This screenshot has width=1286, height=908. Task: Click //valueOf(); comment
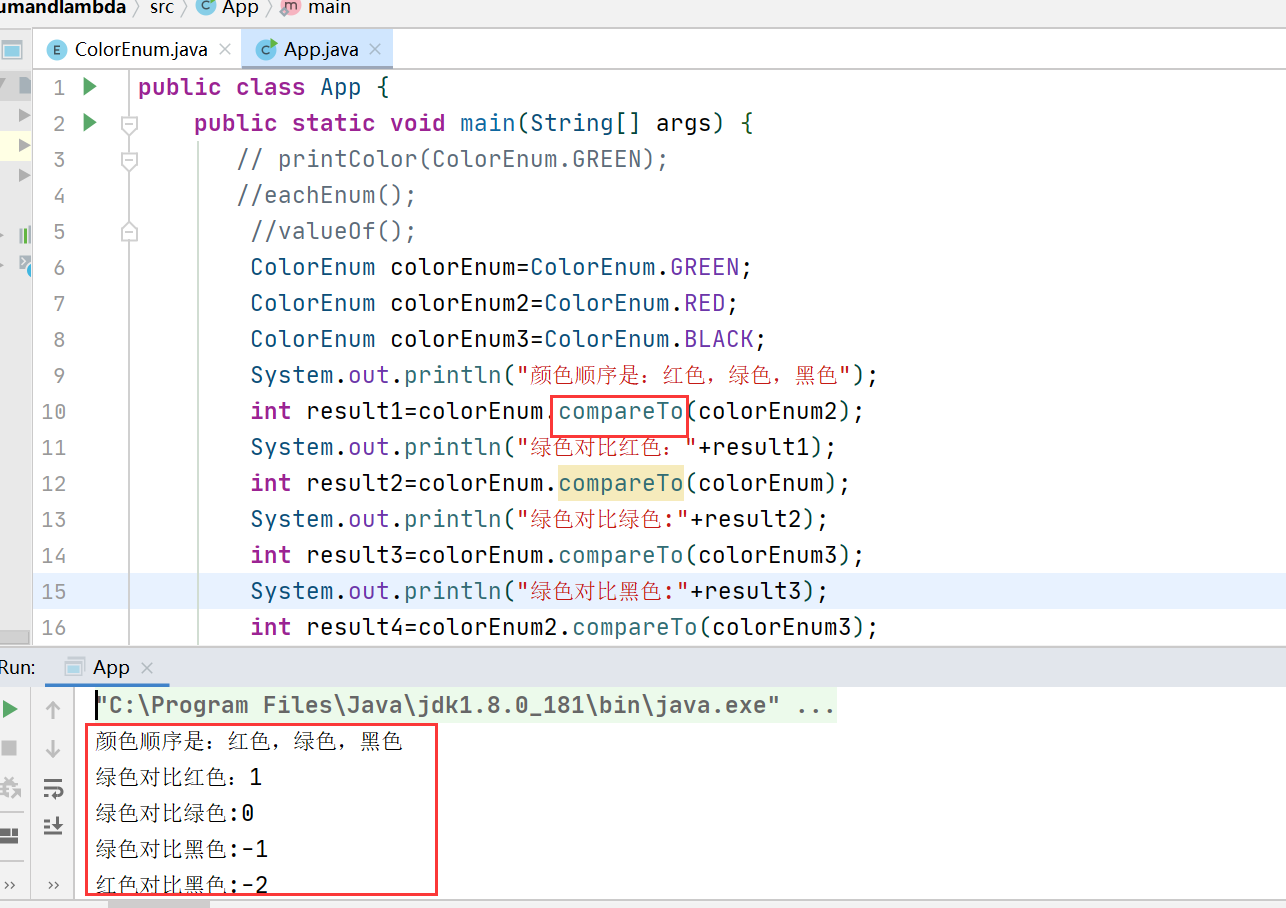point(333,231)
